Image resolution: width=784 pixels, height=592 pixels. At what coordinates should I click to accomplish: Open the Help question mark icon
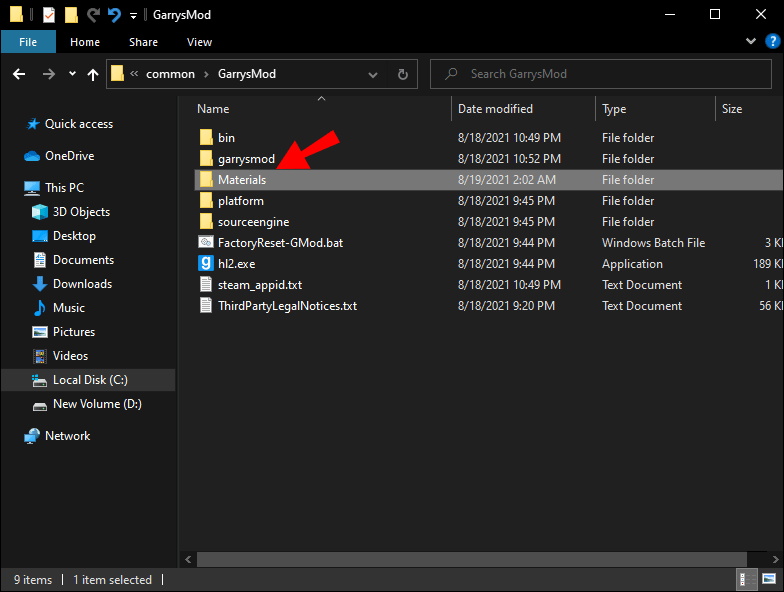click(x=770, y=42)
